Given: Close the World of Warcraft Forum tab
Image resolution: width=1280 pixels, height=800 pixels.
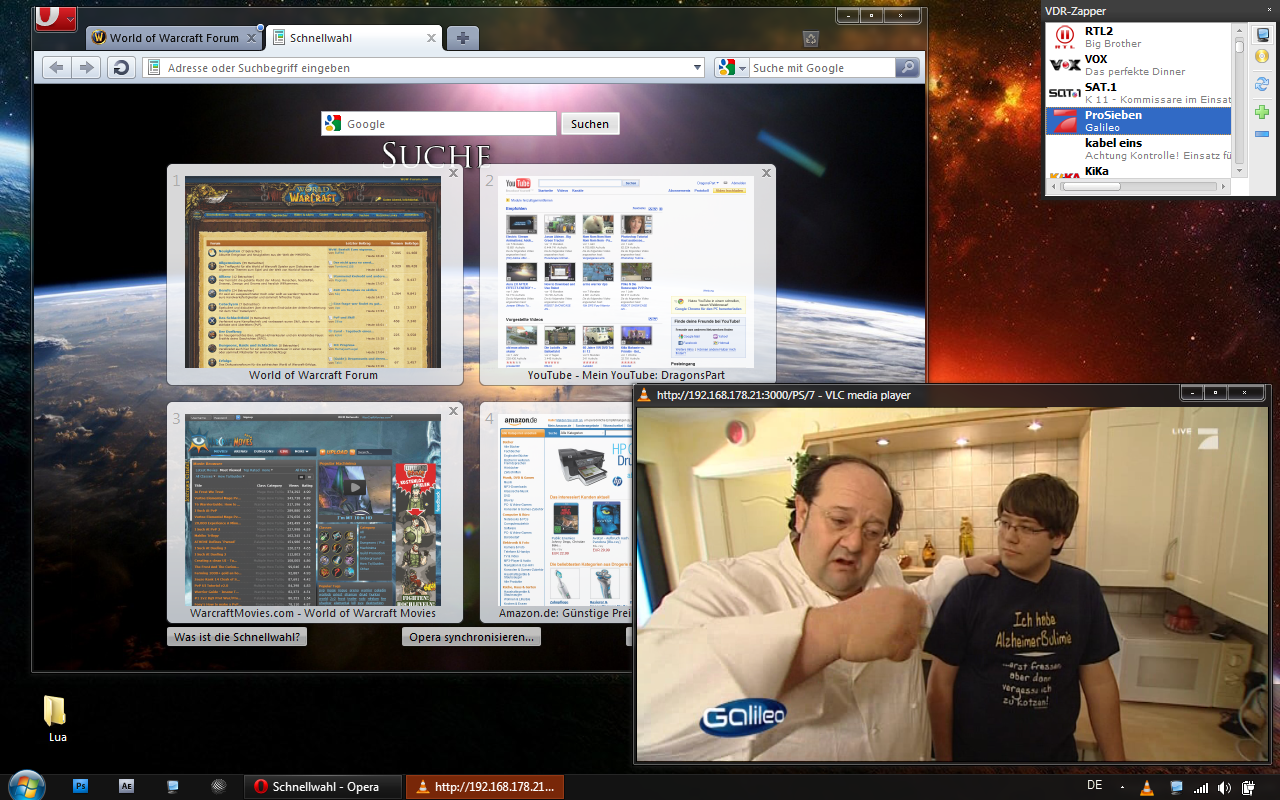Looking at the screenshot, I should pyautogui.click(x=252, y=38).
